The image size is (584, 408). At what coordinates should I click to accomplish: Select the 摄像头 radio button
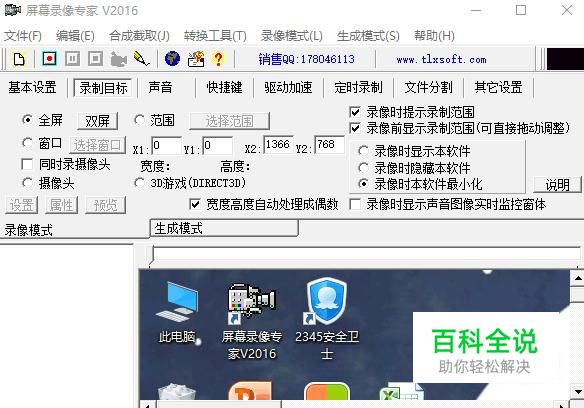click(27, 183)
